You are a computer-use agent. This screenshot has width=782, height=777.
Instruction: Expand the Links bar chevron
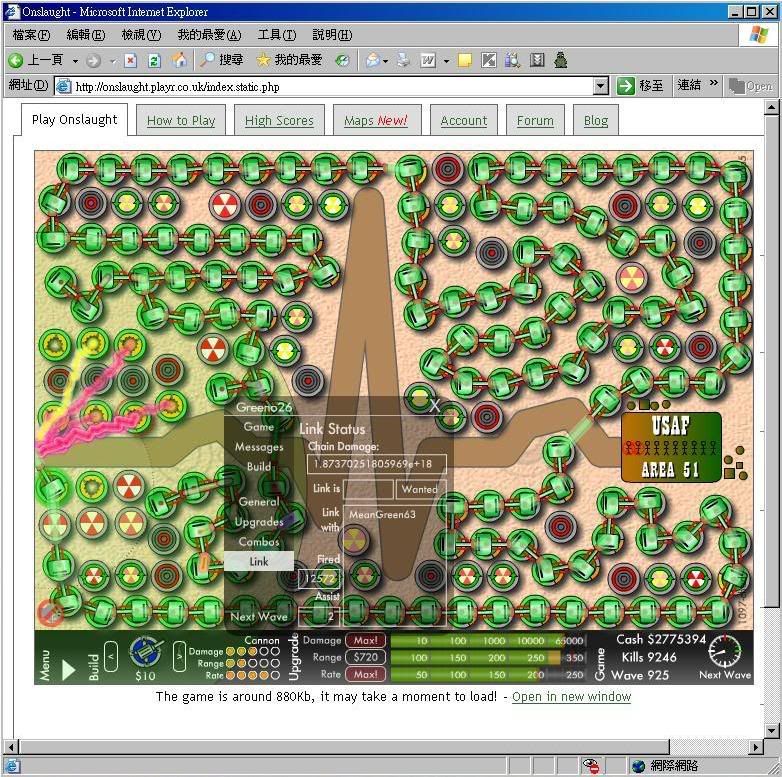(x=714, y=83)
